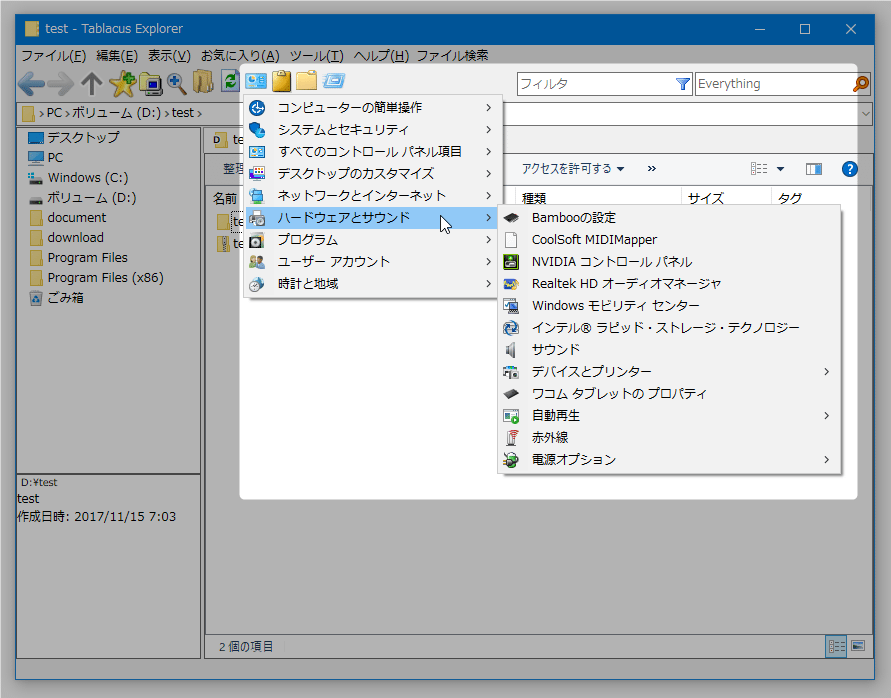Click the brown file cabinet toolbar icon
Image resolution: width=891 pixels, height=698 pixels.
pyautogui.click(x=203, y=82)
